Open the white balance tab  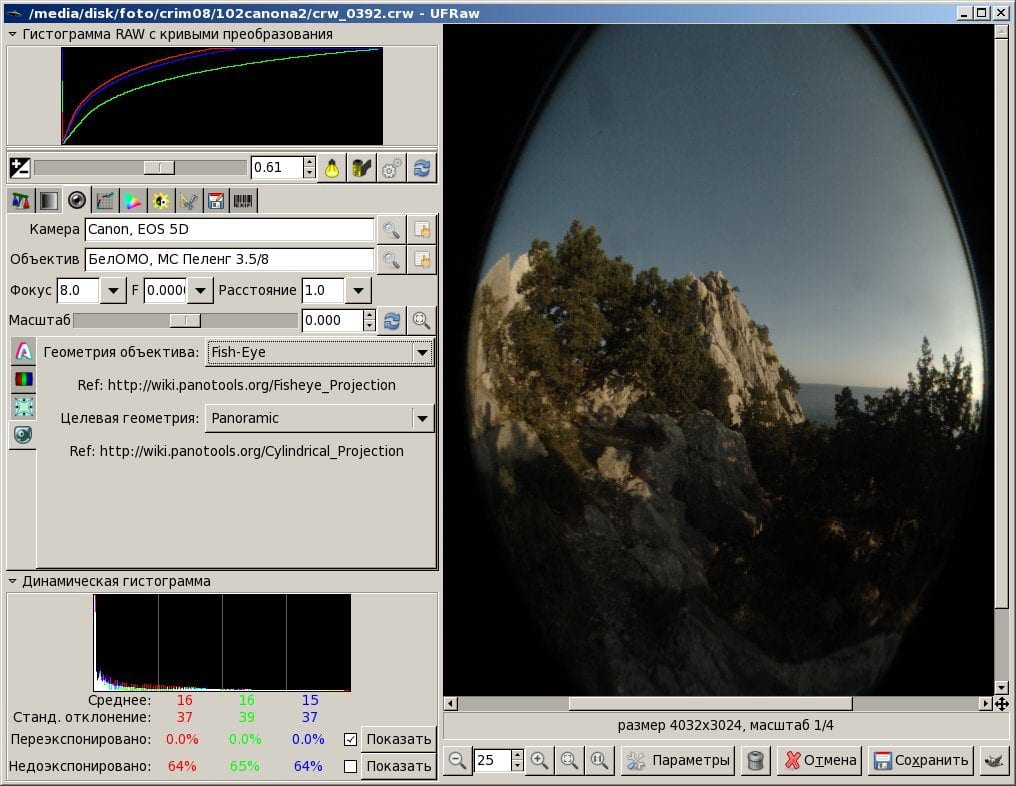tap(21, 201)
